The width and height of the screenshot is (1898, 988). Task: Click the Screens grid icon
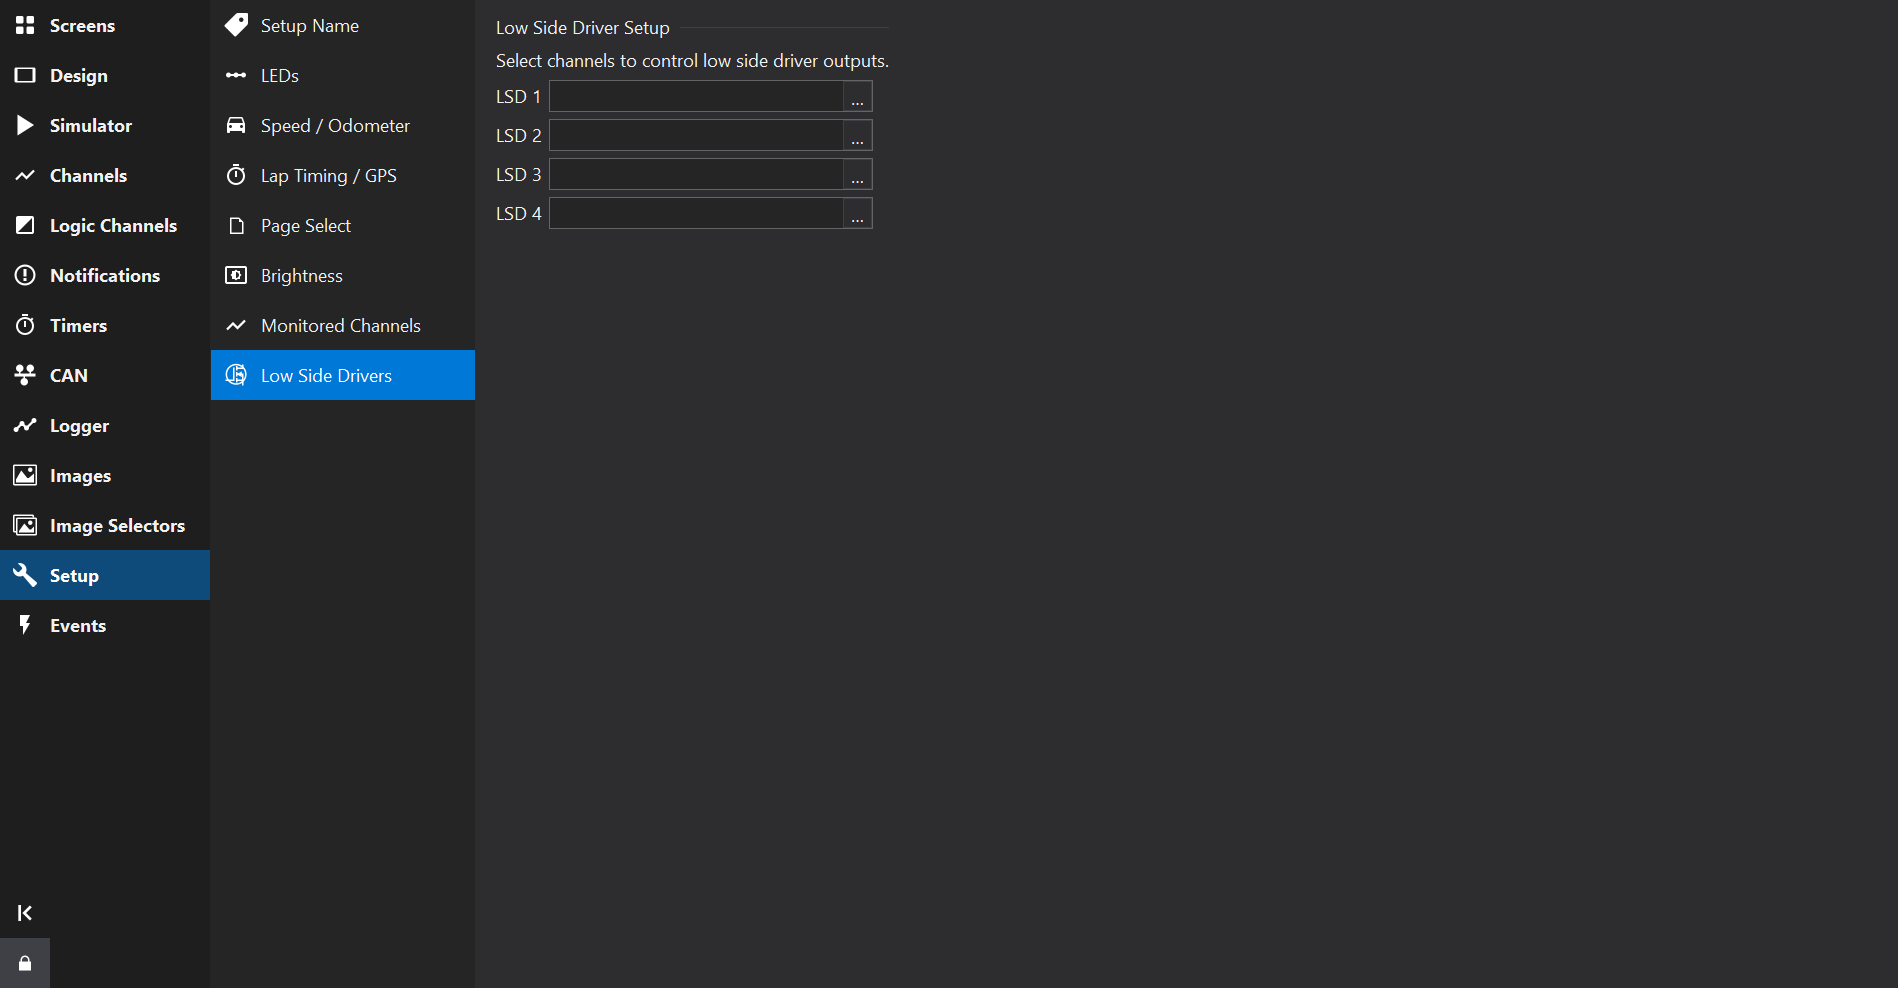(25, 25)
